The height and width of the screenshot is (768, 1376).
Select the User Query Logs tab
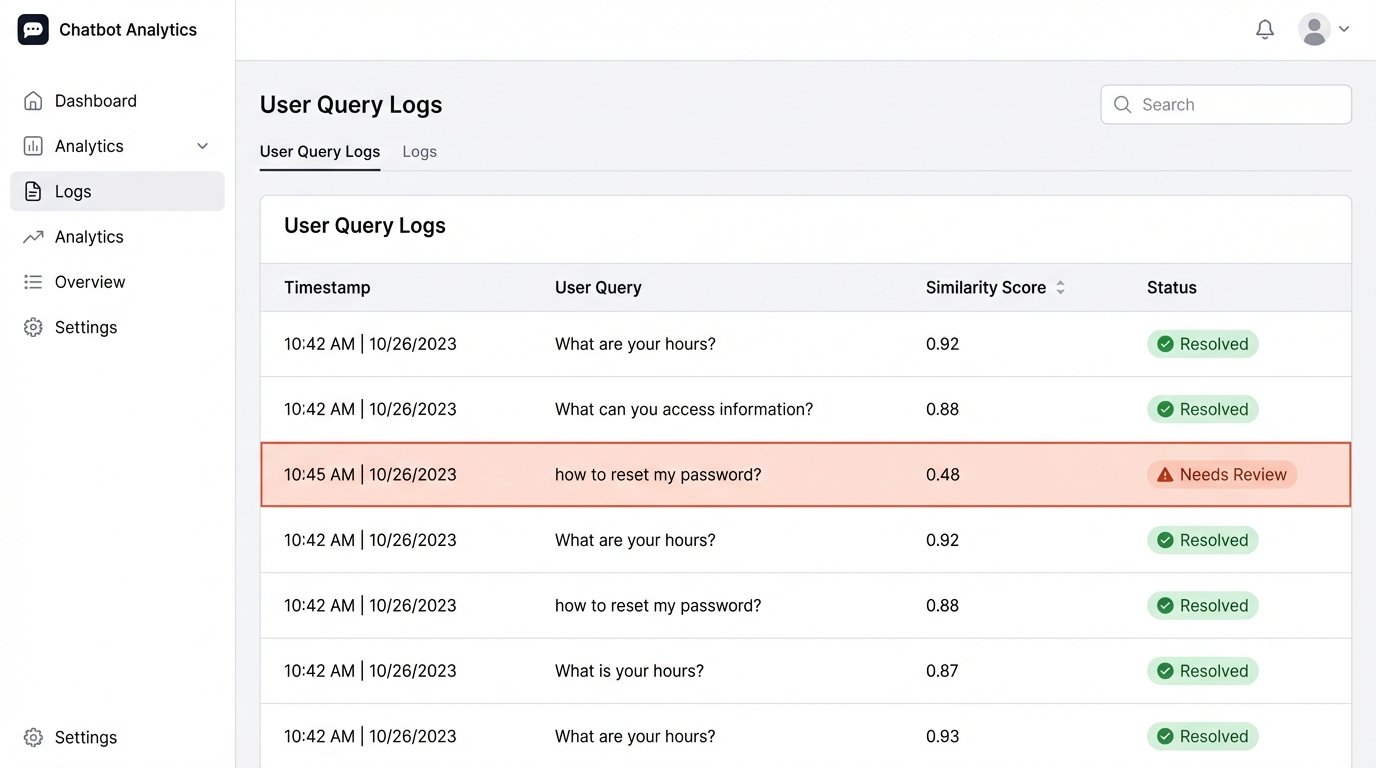click(320, 151)
